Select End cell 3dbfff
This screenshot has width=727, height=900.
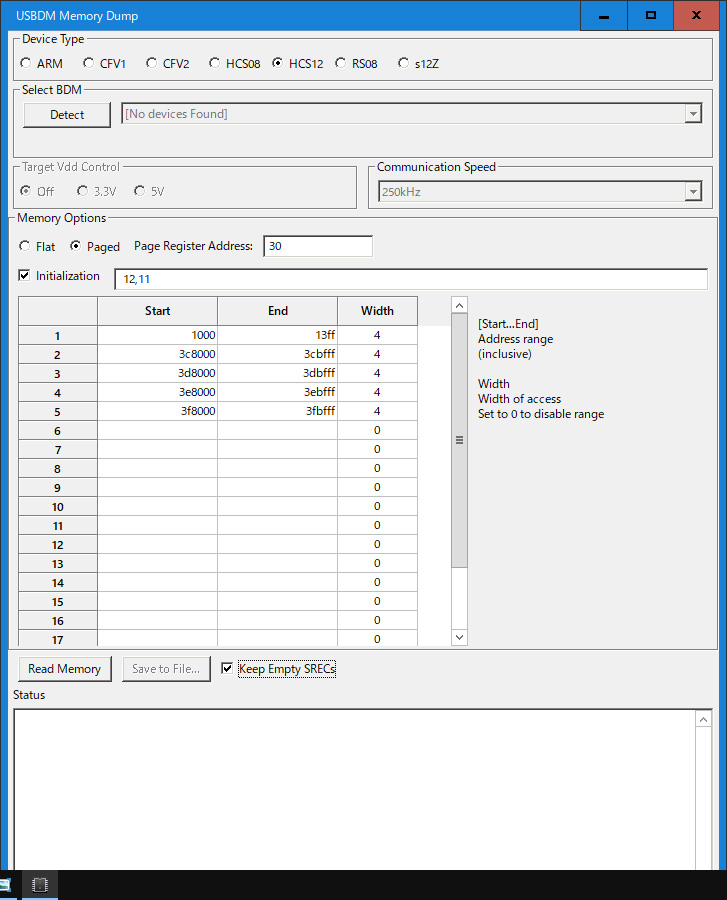tap(278, 373)
